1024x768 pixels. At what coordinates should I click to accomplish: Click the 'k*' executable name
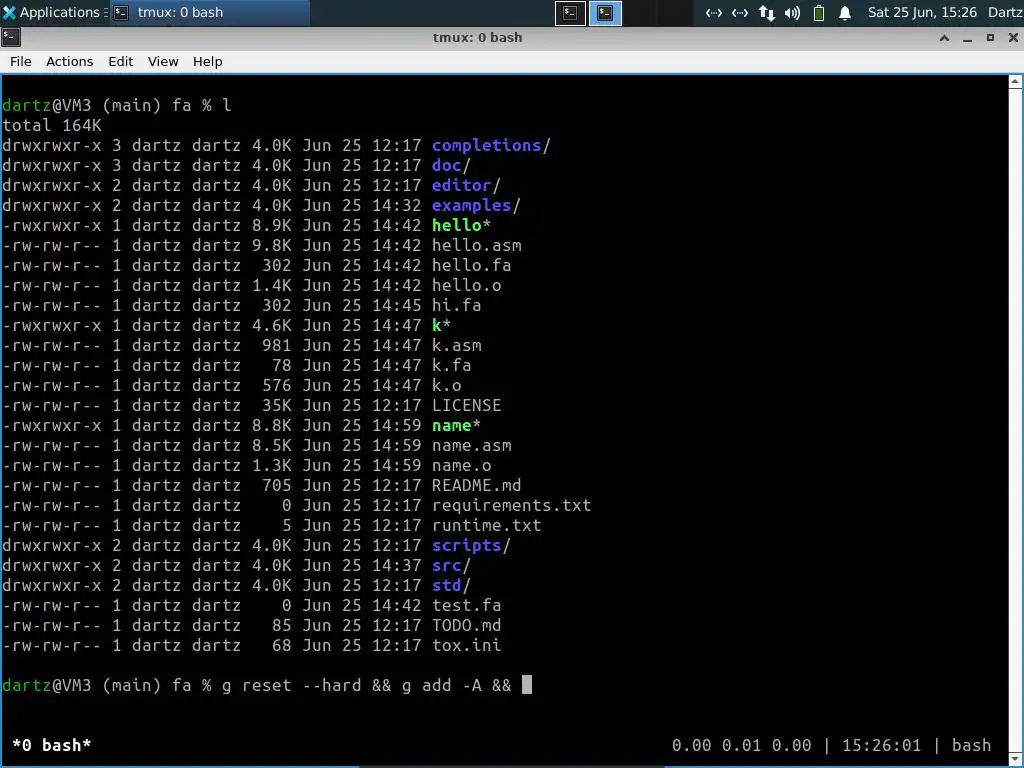click(x=441, y=325)
